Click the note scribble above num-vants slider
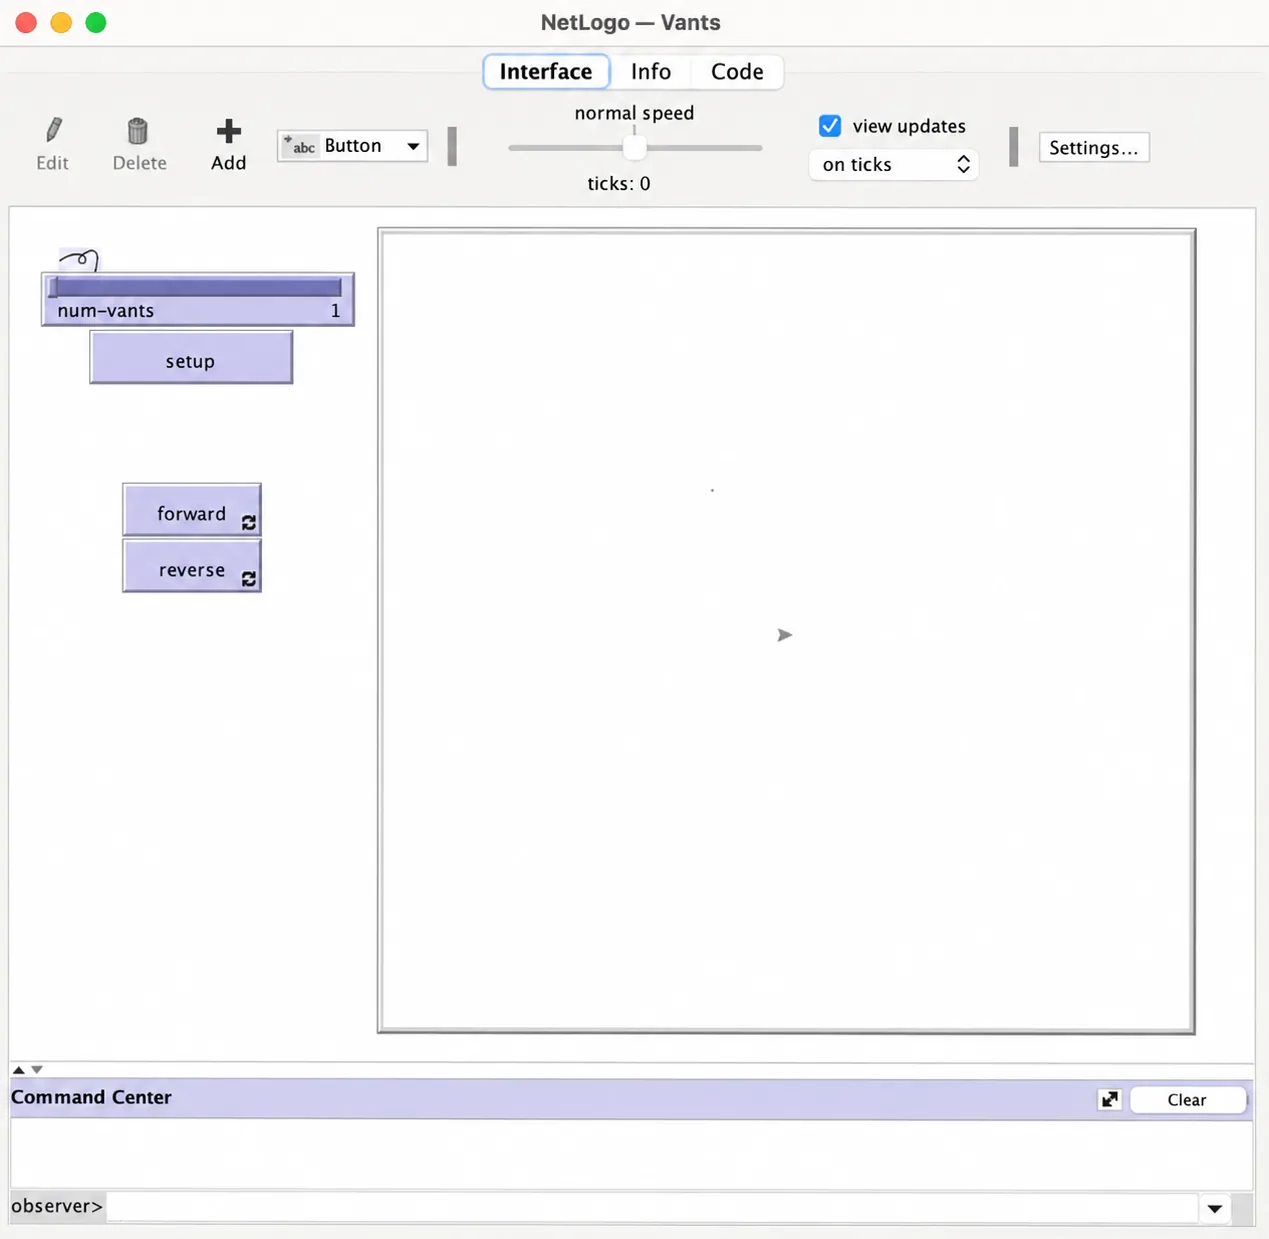Viewport: 1269px width, 1239px height. [x=79, y=260]
